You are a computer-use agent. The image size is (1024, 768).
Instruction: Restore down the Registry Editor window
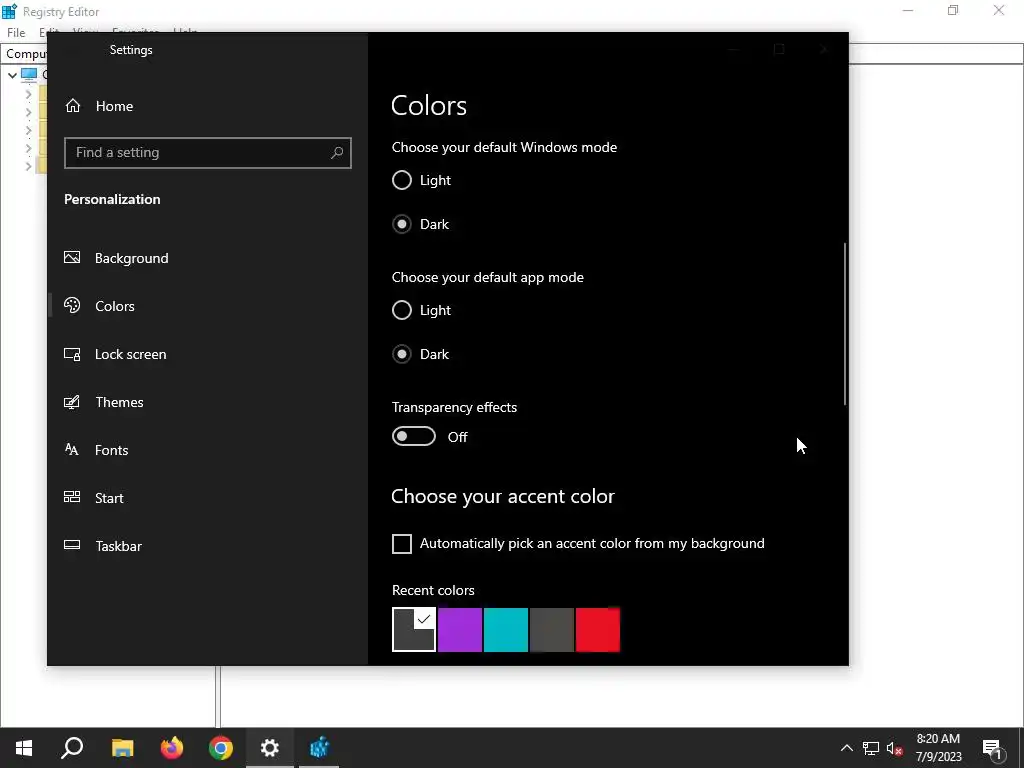point(953,10)
